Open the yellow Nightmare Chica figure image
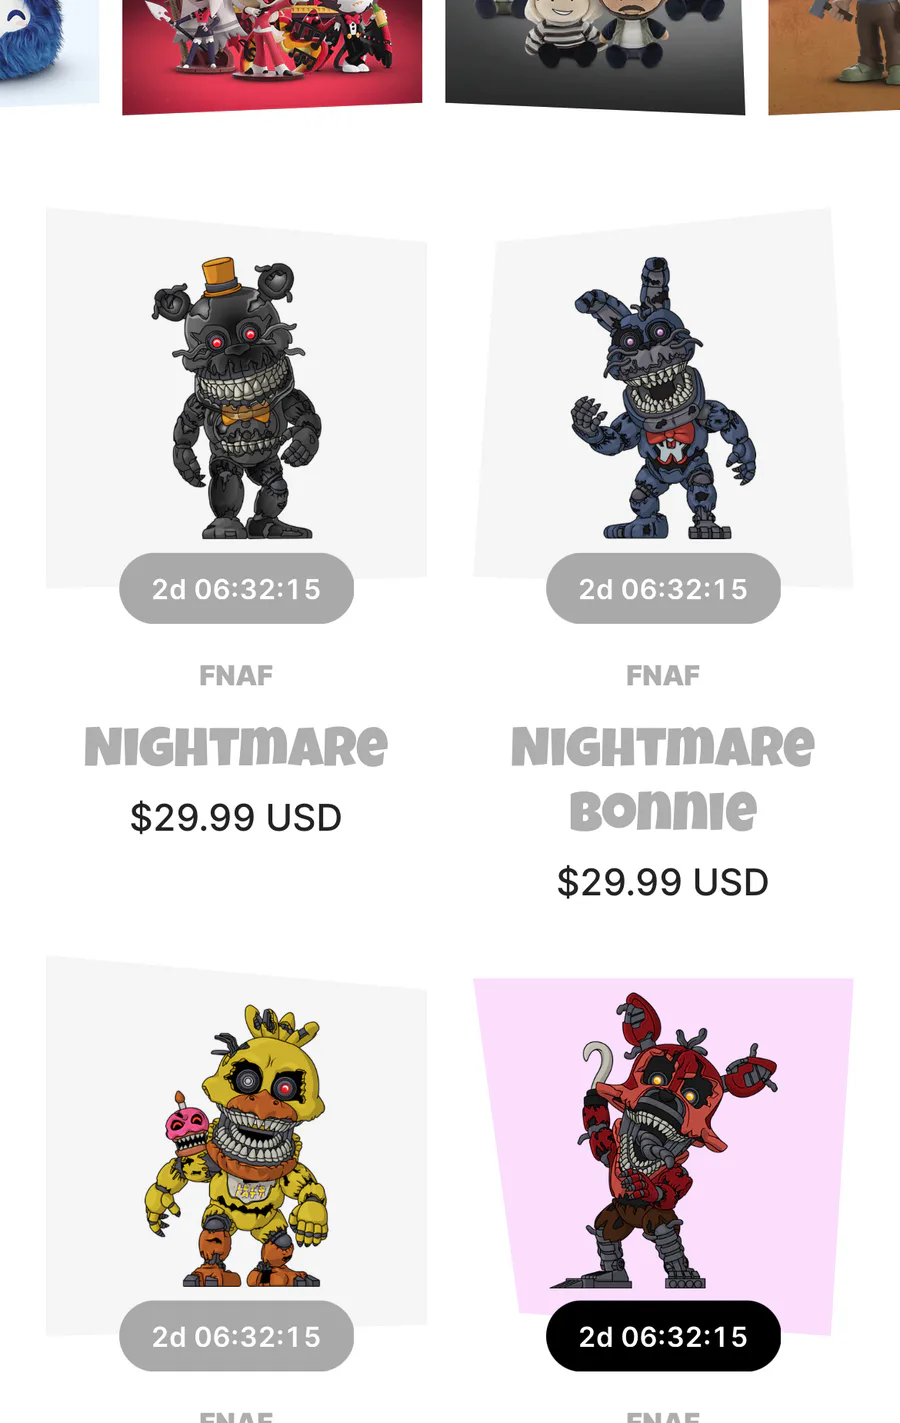Image resolution: width=900 pixels, height=1423 pixels. [x=236, y=1145]
